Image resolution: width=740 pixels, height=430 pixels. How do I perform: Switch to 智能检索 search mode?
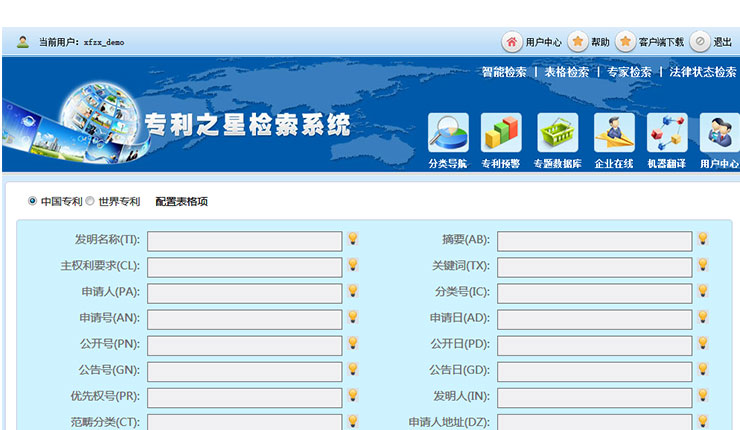click(x=503, y=72)
